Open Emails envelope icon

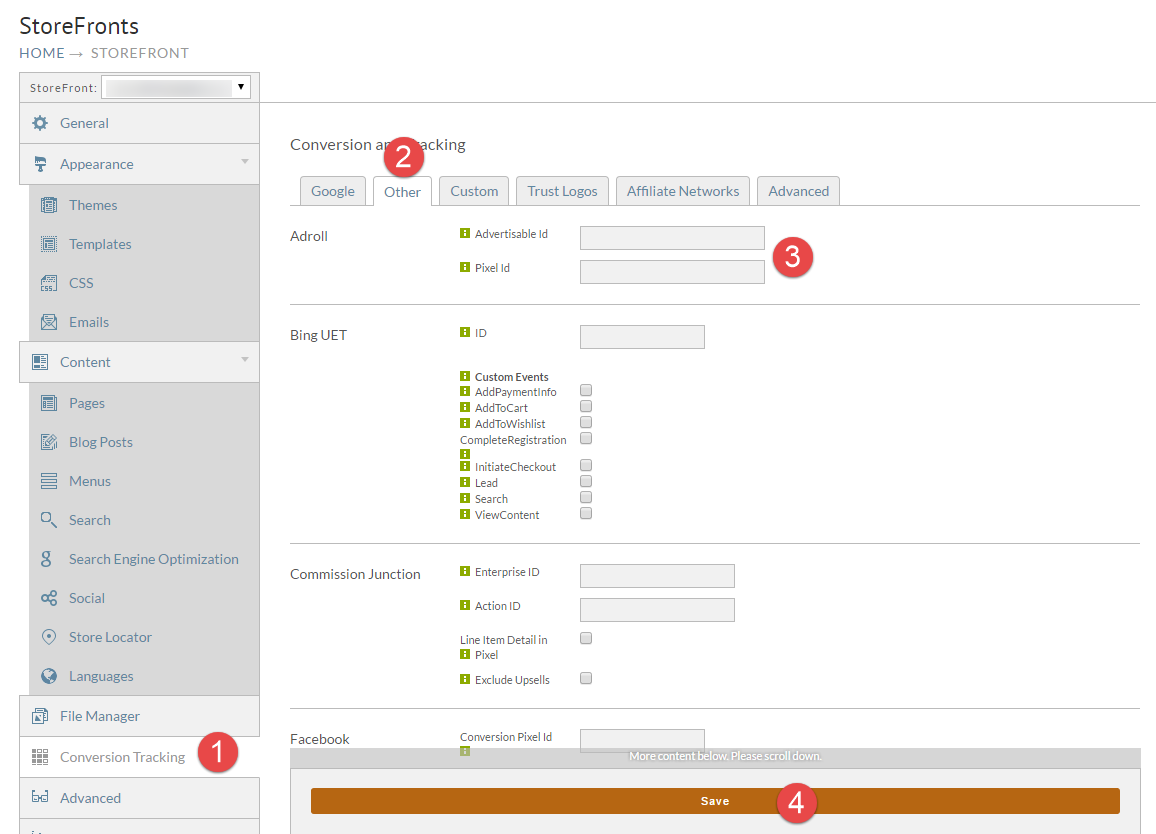pyautogui.click(x=49, y=322)
